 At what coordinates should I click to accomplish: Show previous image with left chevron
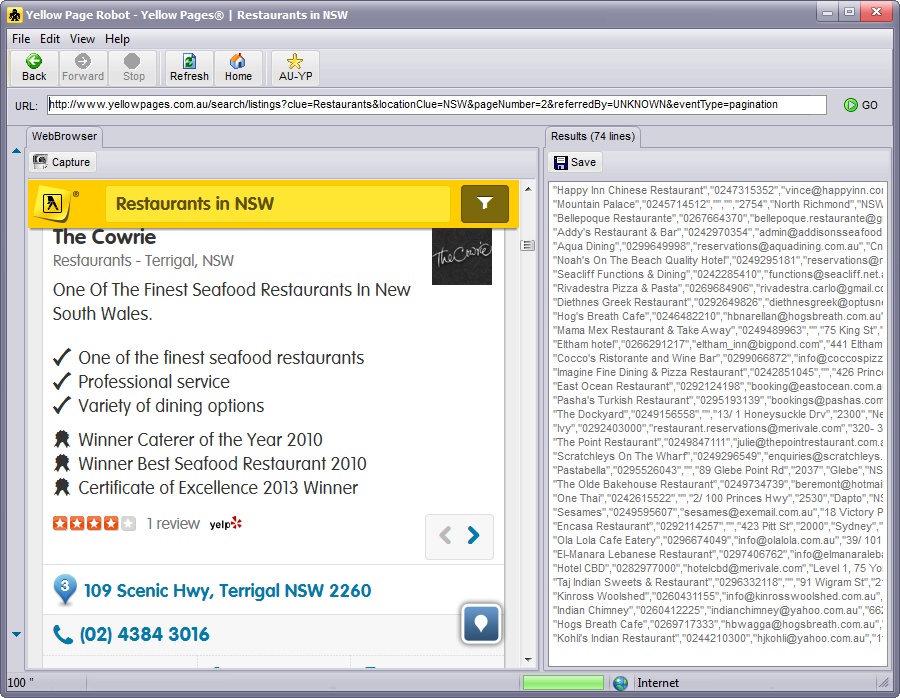click(447, 536)
